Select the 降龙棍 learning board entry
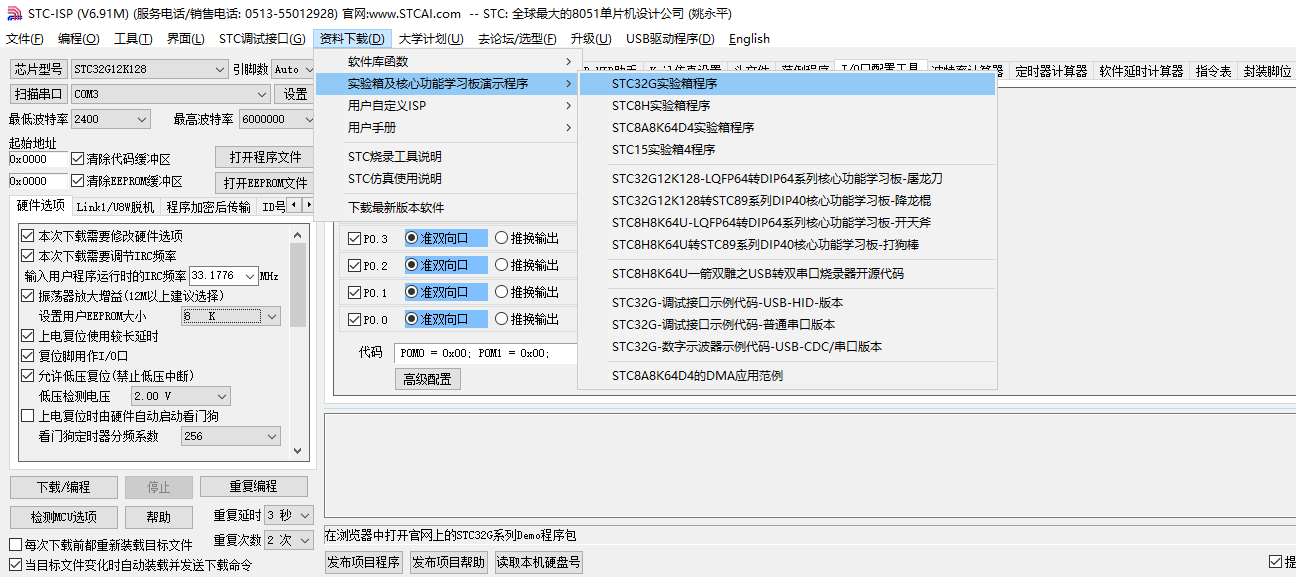The width and height of the screenshot is (1296, 577). click(788, 201)
